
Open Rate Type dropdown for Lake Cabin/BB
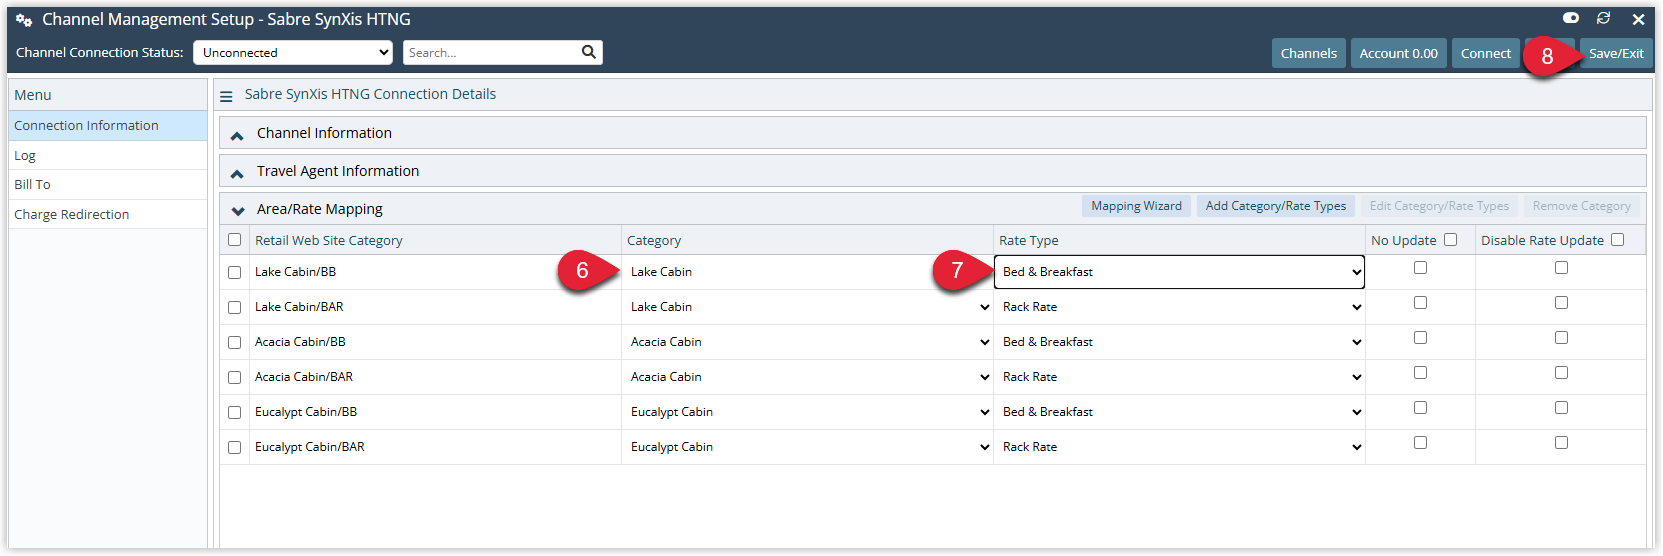(x=1179, y=272)
